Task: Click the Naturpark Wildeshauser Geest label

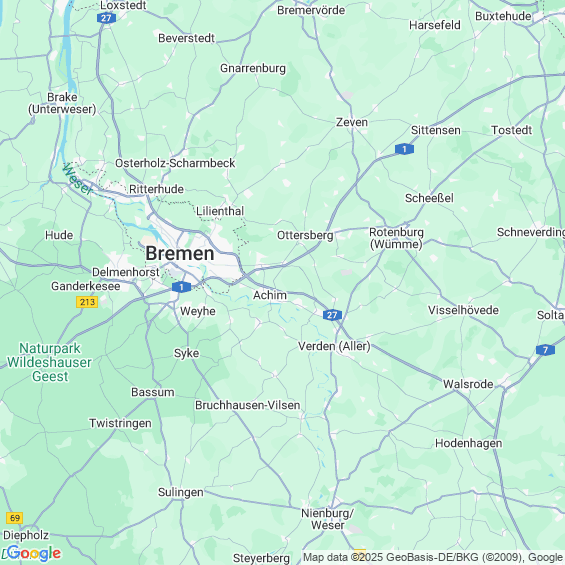Action: pyautogui.click(x=49, y=362)
